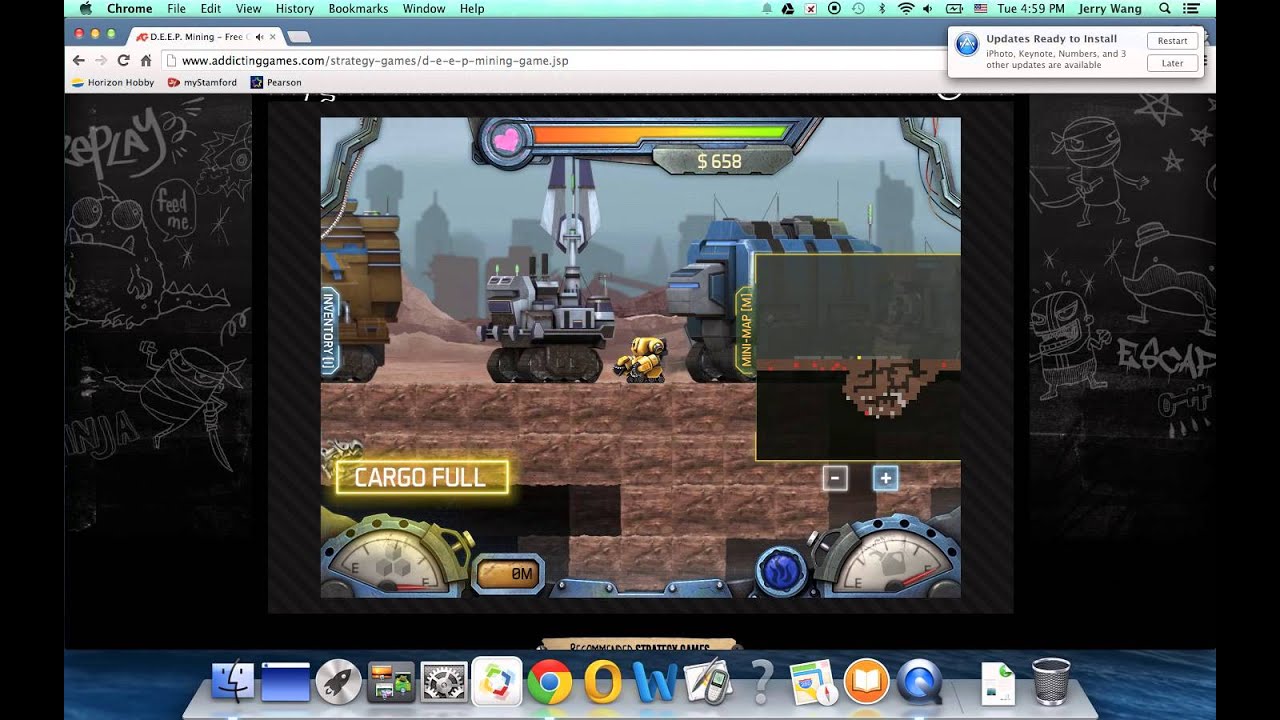1280x720 pixels.
Task: Click the "0M" depth indicator
Action: (x=510, y=574)
